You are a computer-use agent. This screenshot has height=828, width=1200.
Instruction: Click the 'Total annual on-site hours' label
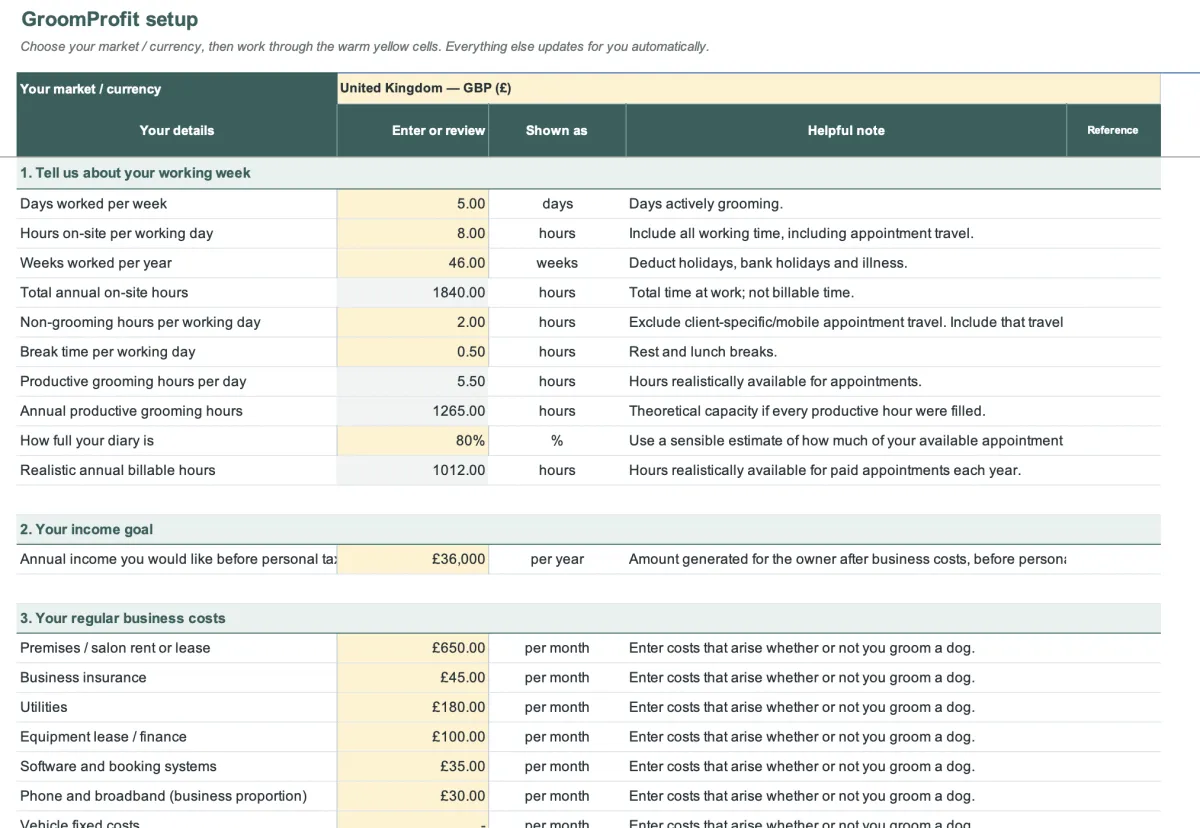click(104, 293)
